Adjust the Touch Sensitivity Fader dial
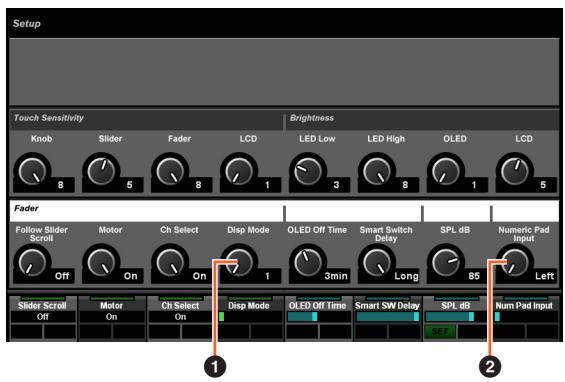The image size is (565, 382). pos(170,171)
